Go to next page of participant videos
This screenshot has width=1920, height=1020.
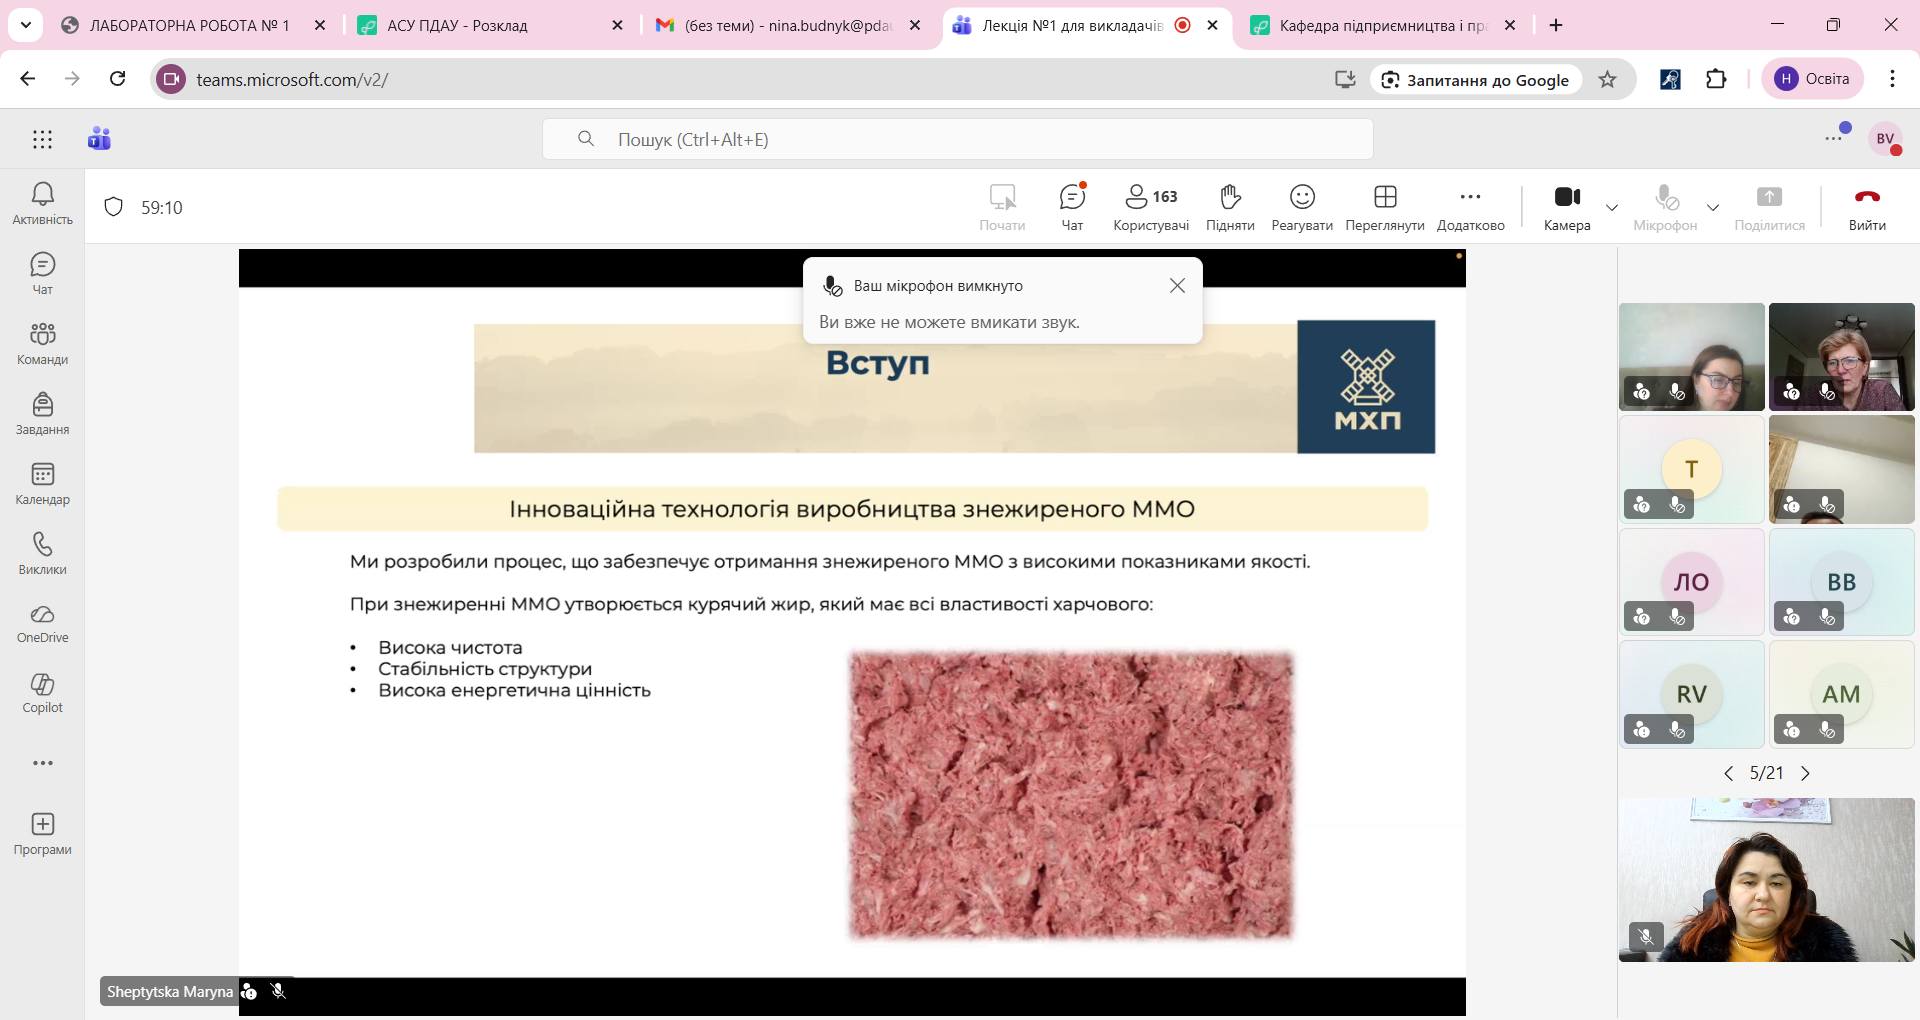(1805, 773)
